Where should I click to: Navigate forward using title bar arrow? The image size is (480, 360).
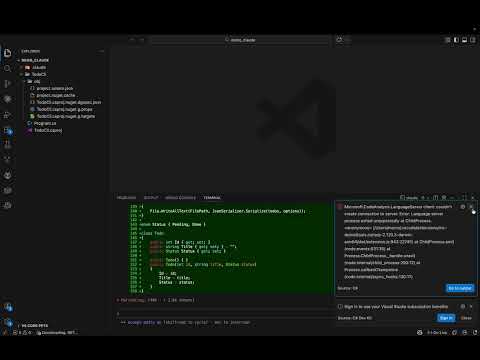[142, 40]
